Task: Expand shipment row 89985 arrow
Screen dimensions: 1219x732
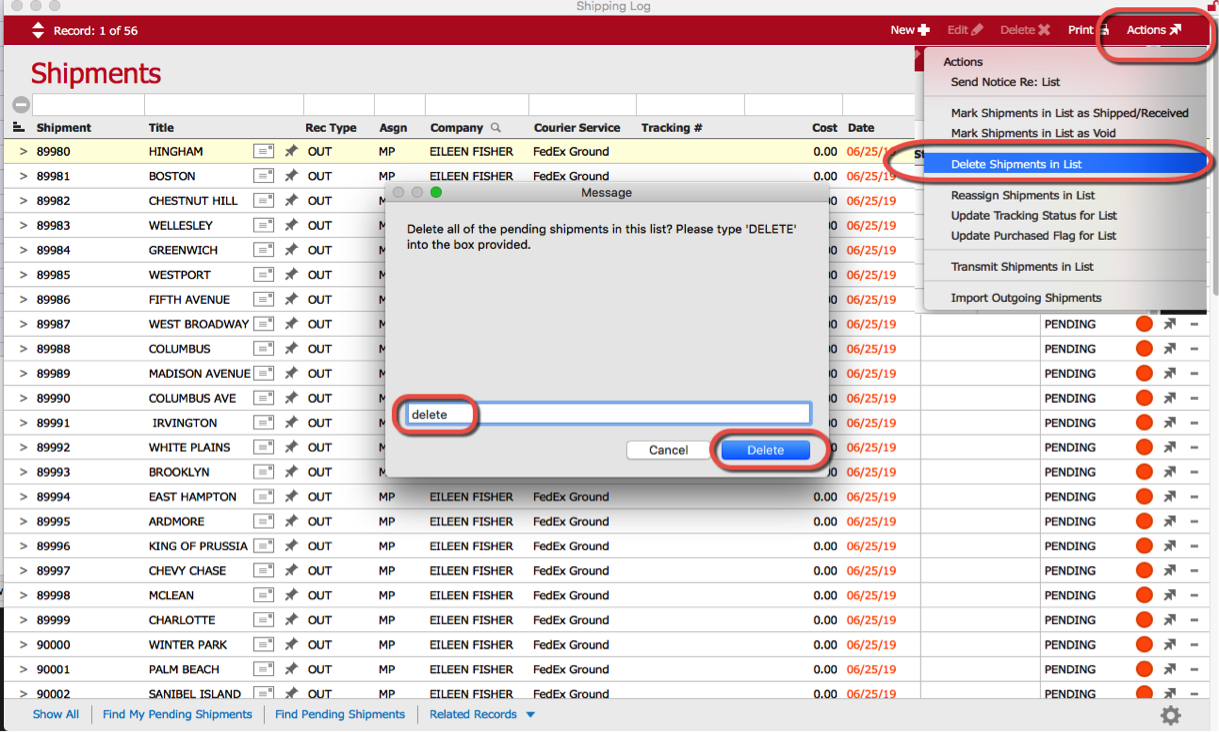Action: click(x=23, y=275)
